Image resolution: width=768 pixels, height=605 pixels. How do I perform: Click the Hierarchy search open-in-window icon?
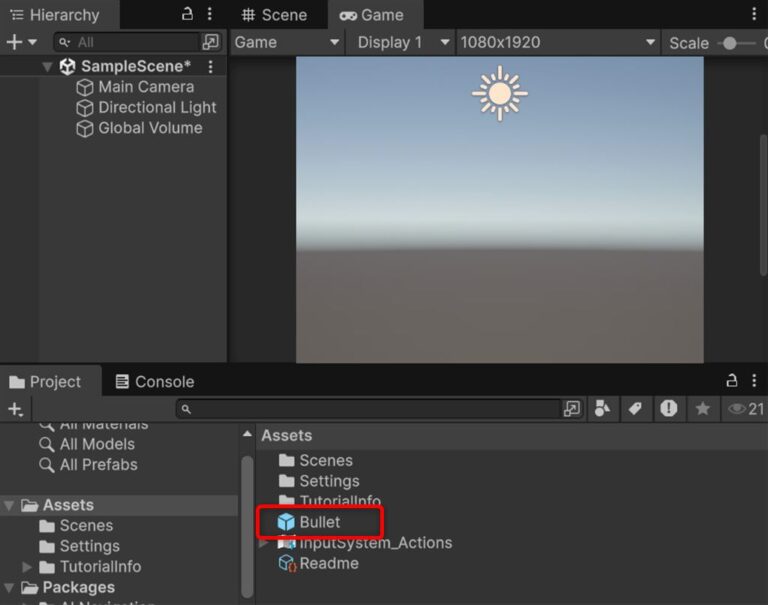(x=211, y=42)
